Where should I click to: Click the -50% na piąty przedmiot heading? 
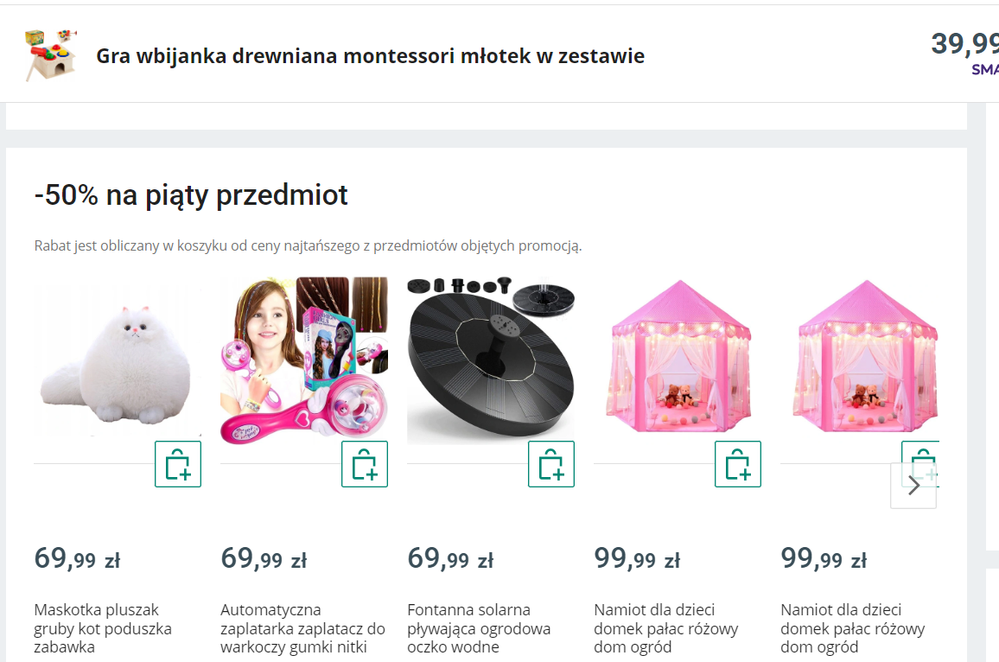pos(191,195)
